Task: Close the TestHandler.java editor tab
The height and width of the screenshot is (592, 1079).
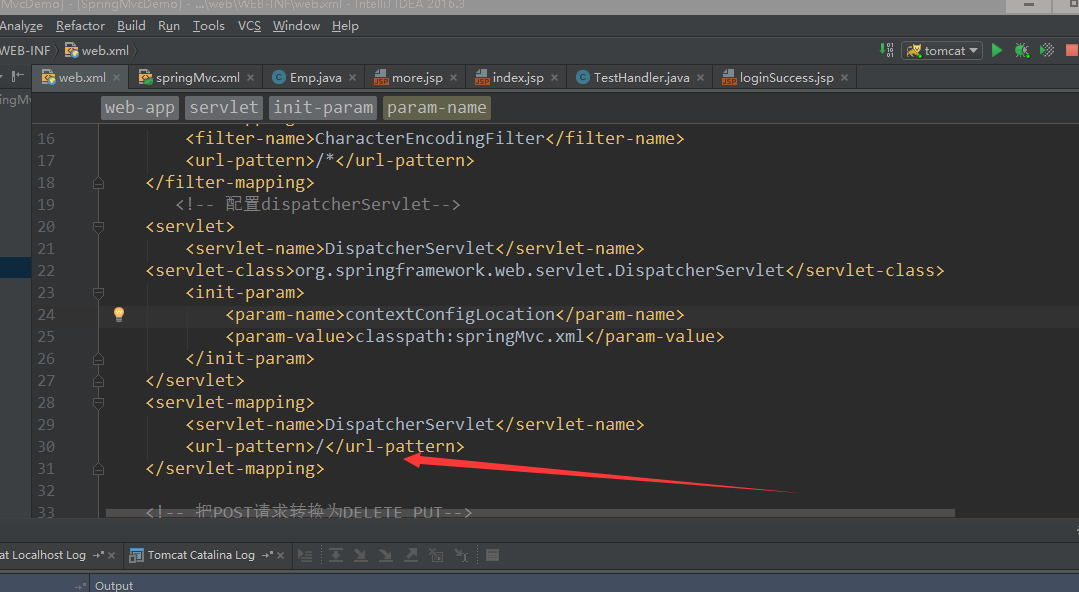Action: (x=701, y=78)
